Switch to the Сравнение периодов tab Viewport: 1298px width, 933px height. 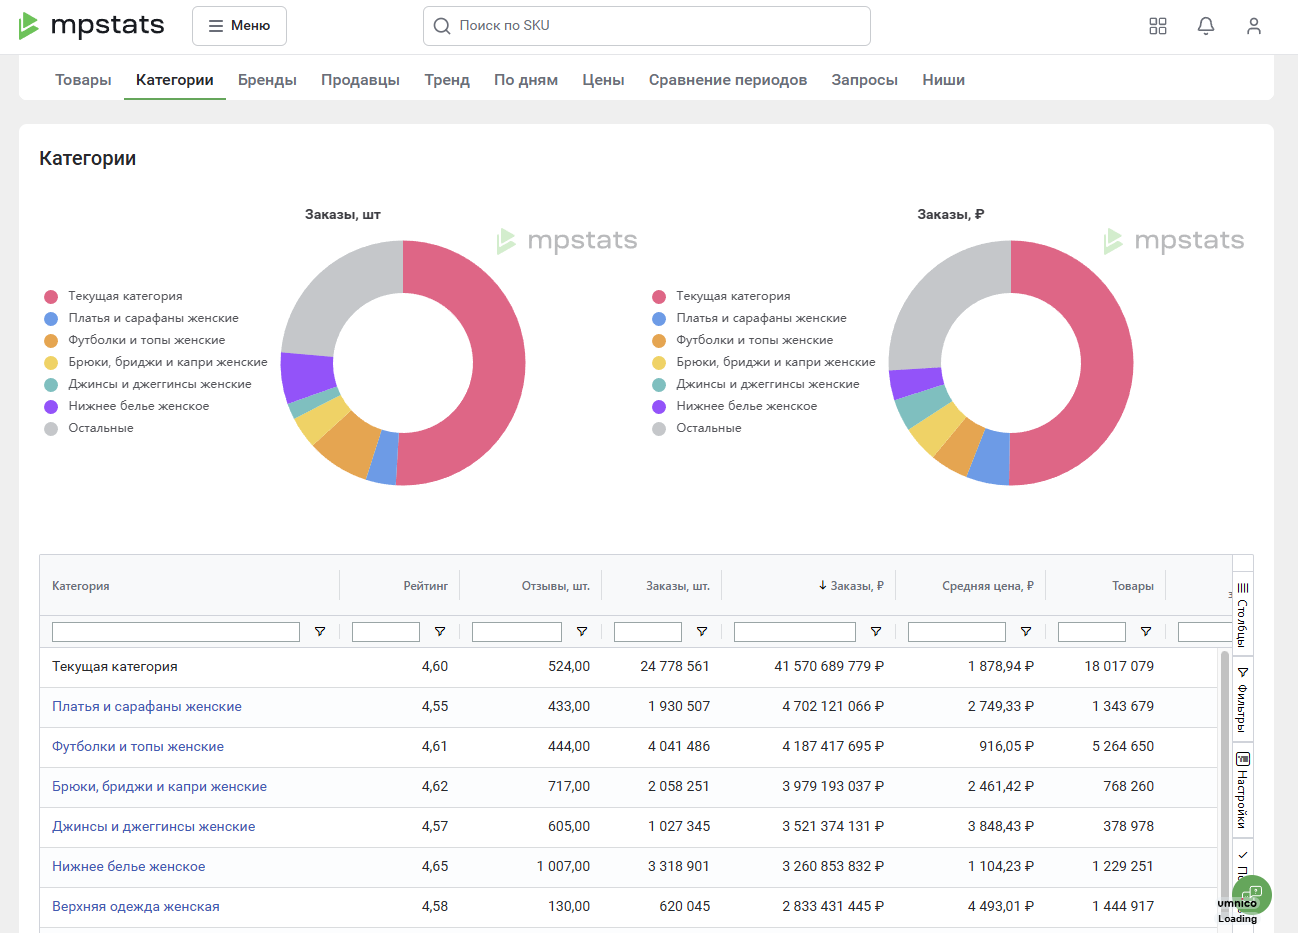(x=728, y=80)
